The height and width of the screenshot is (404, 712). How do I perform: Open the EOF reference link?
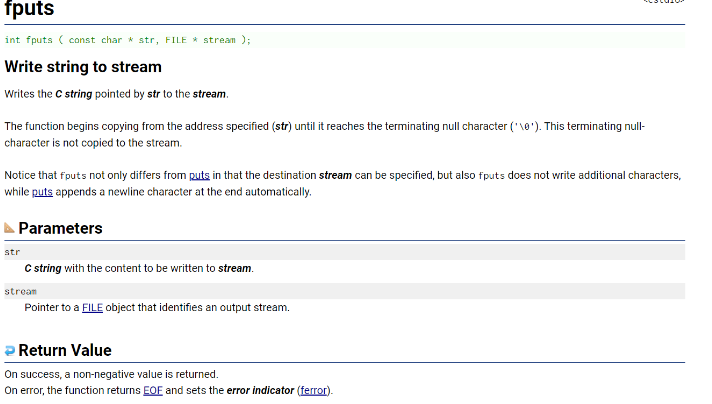(153, 390)
